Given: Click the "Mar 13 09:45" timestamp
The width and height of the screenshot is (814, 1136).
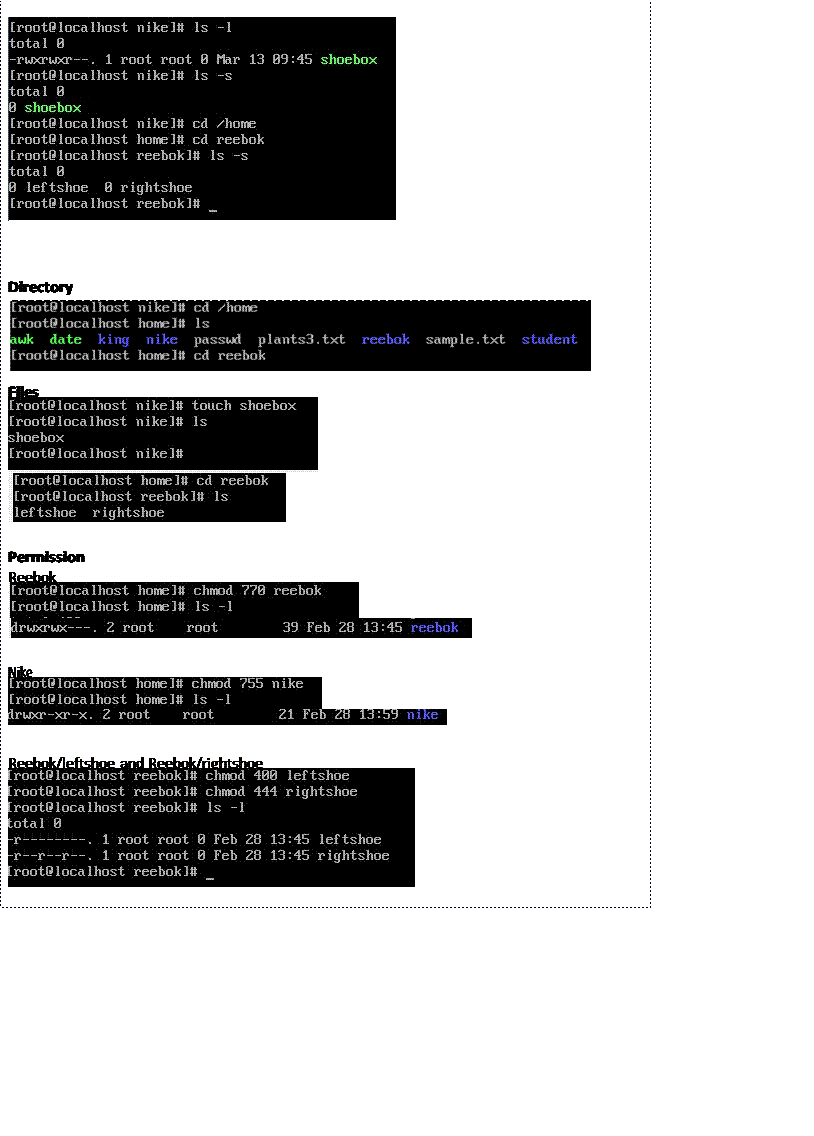Looking at the screenshot, I should tap(264, 59).
